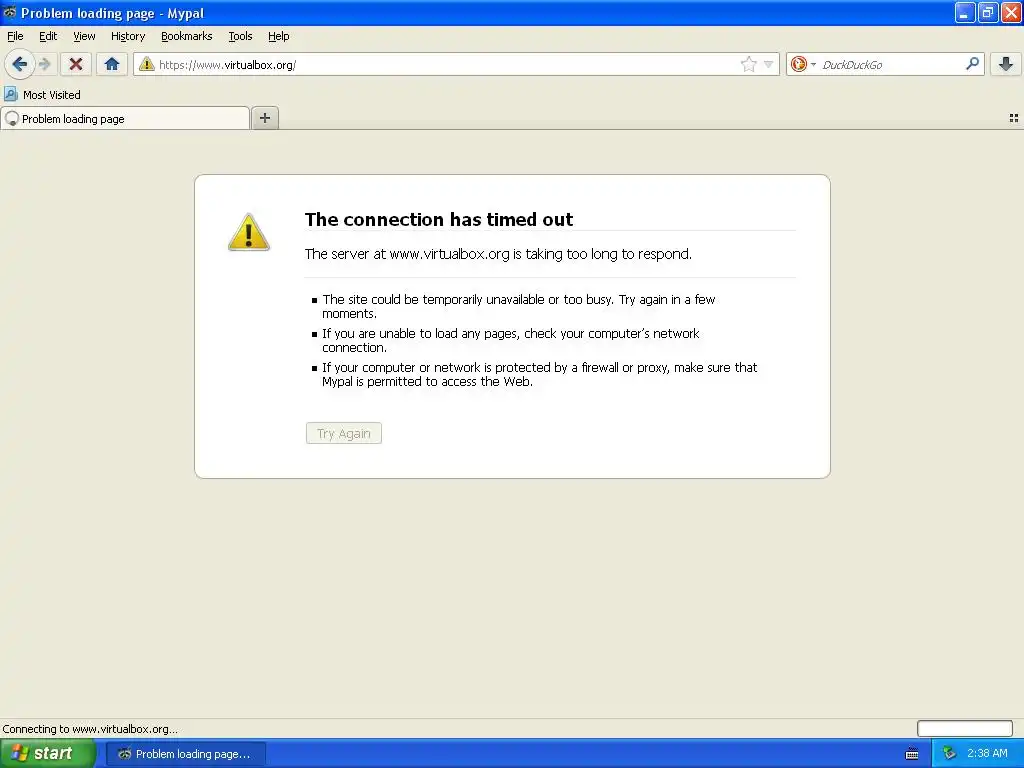Click the 'Connecting to www.virtualbox.org...' status text

pos(90,729)
